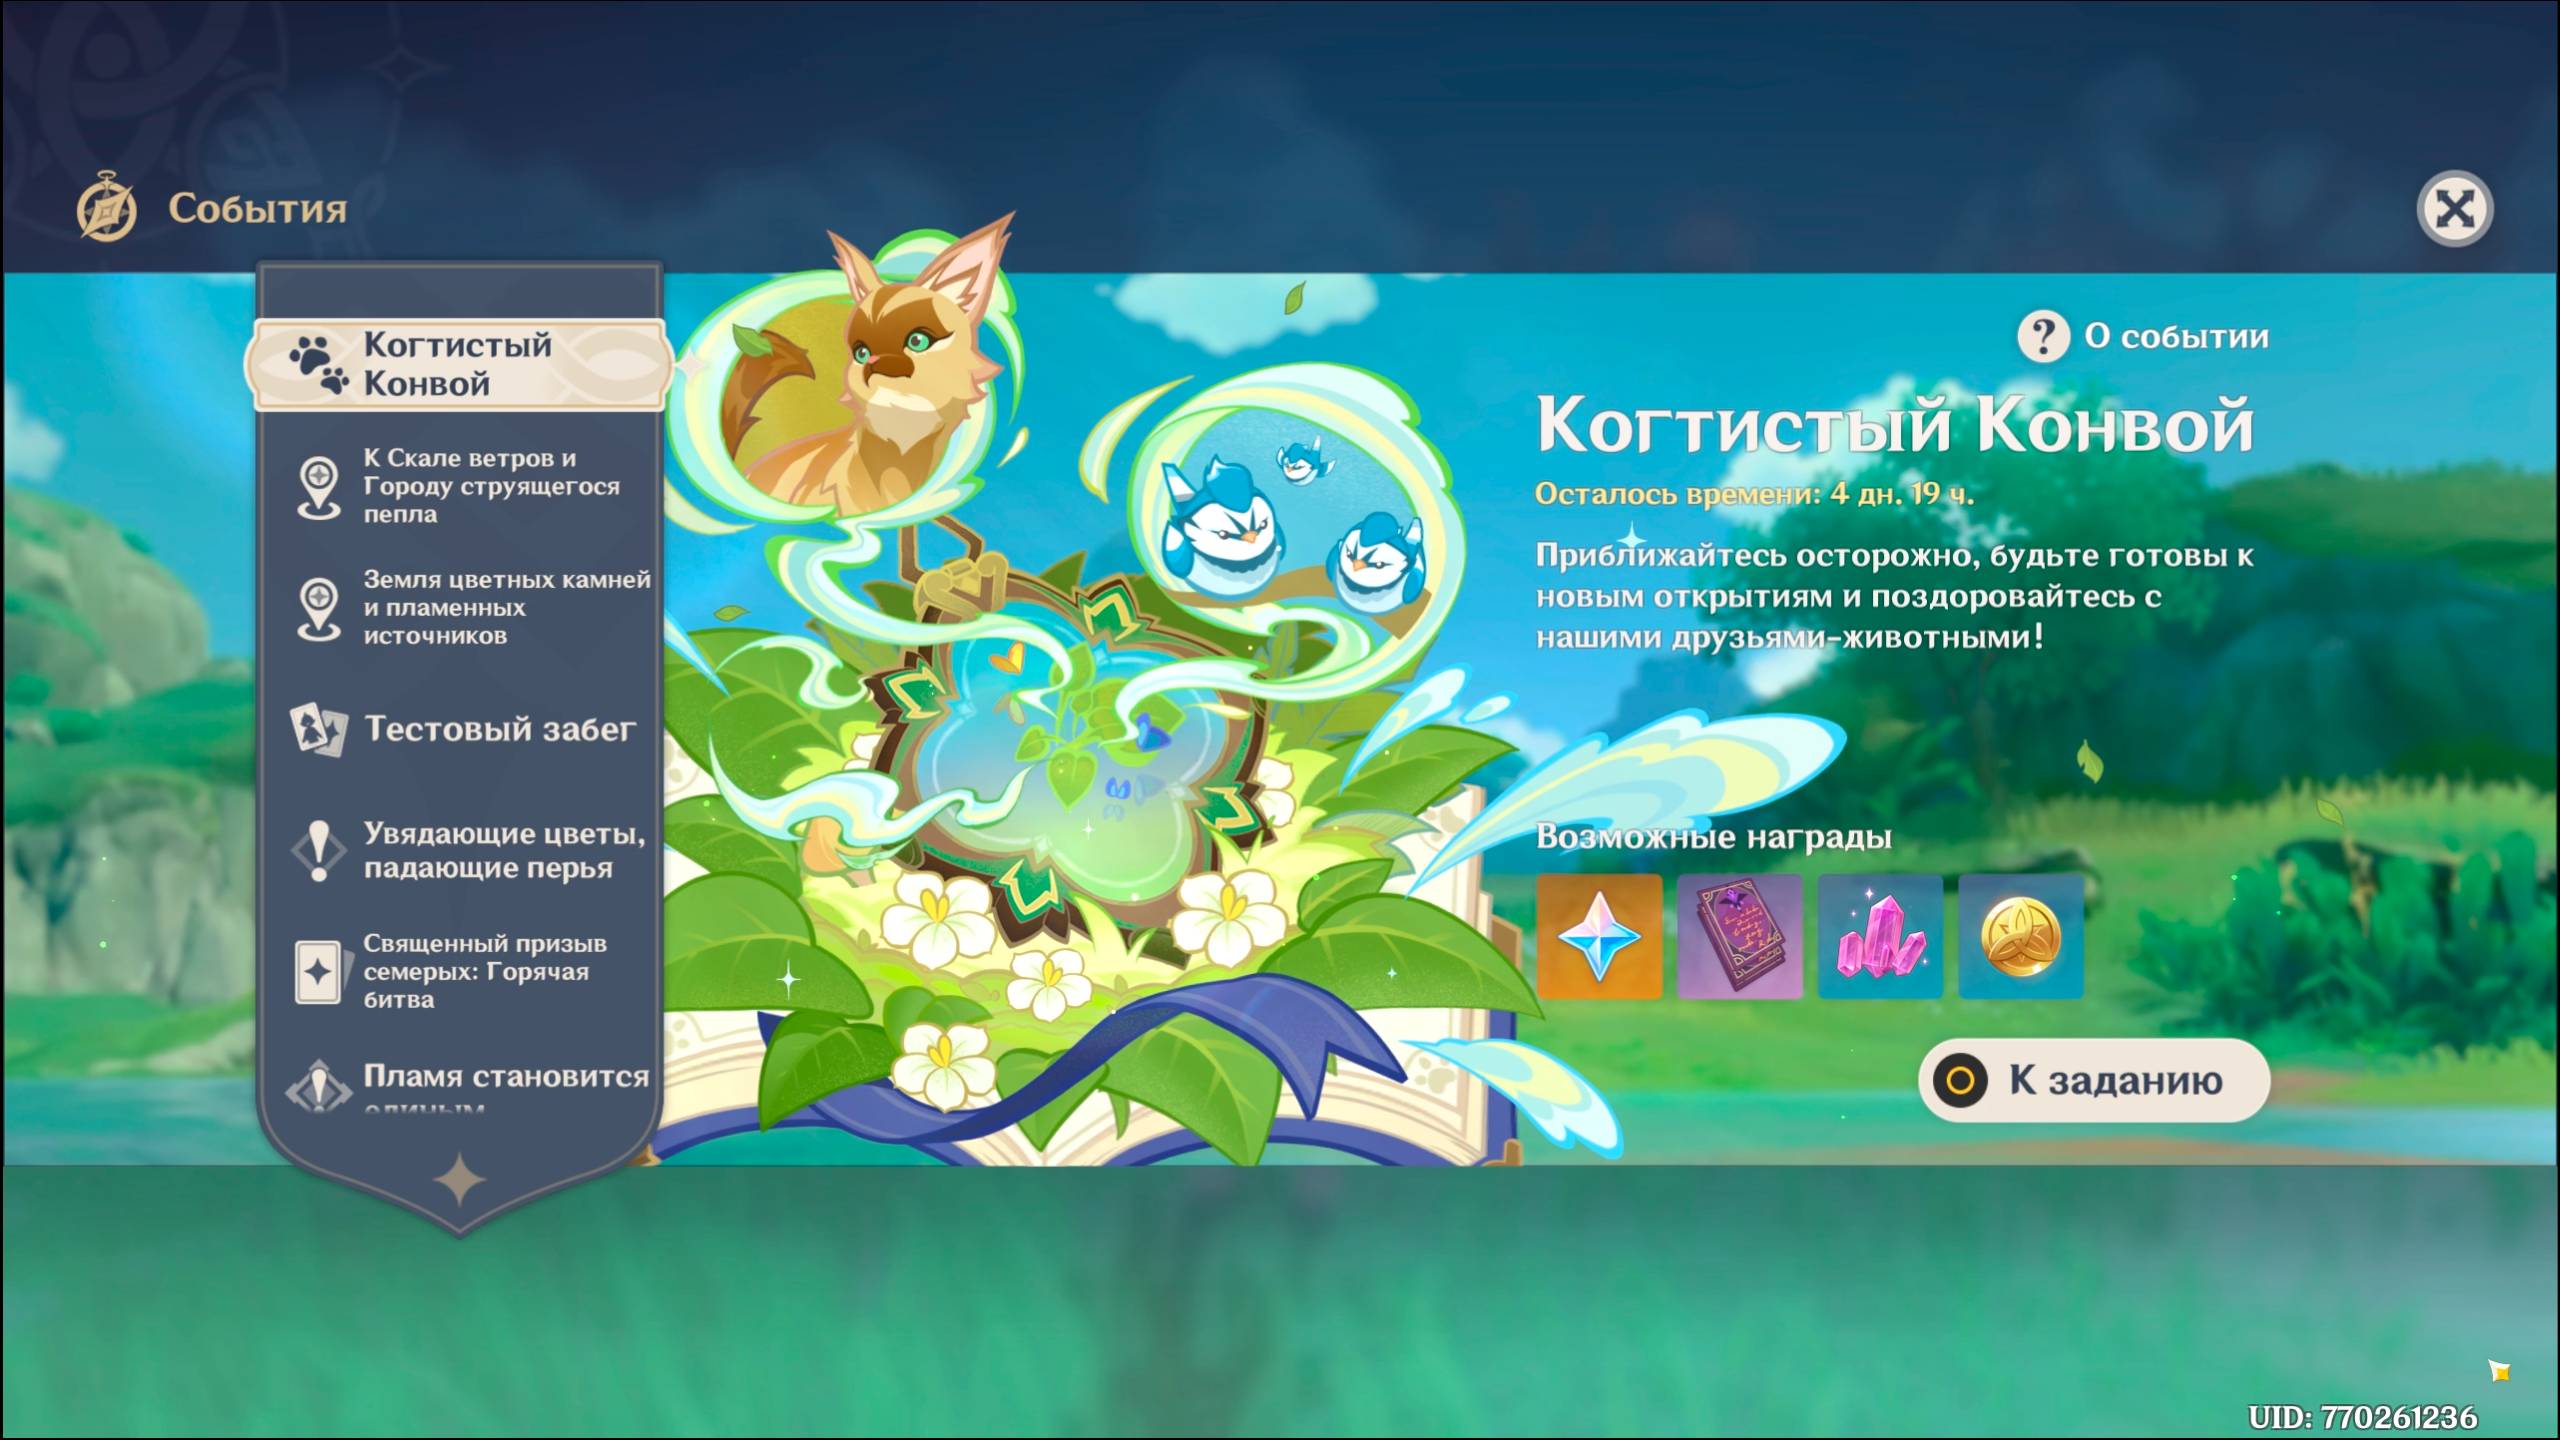2560x1440 pixels.
Task: Click the gold Mora coin reward
Action: pyautogui.click(x=2020, y=936)
